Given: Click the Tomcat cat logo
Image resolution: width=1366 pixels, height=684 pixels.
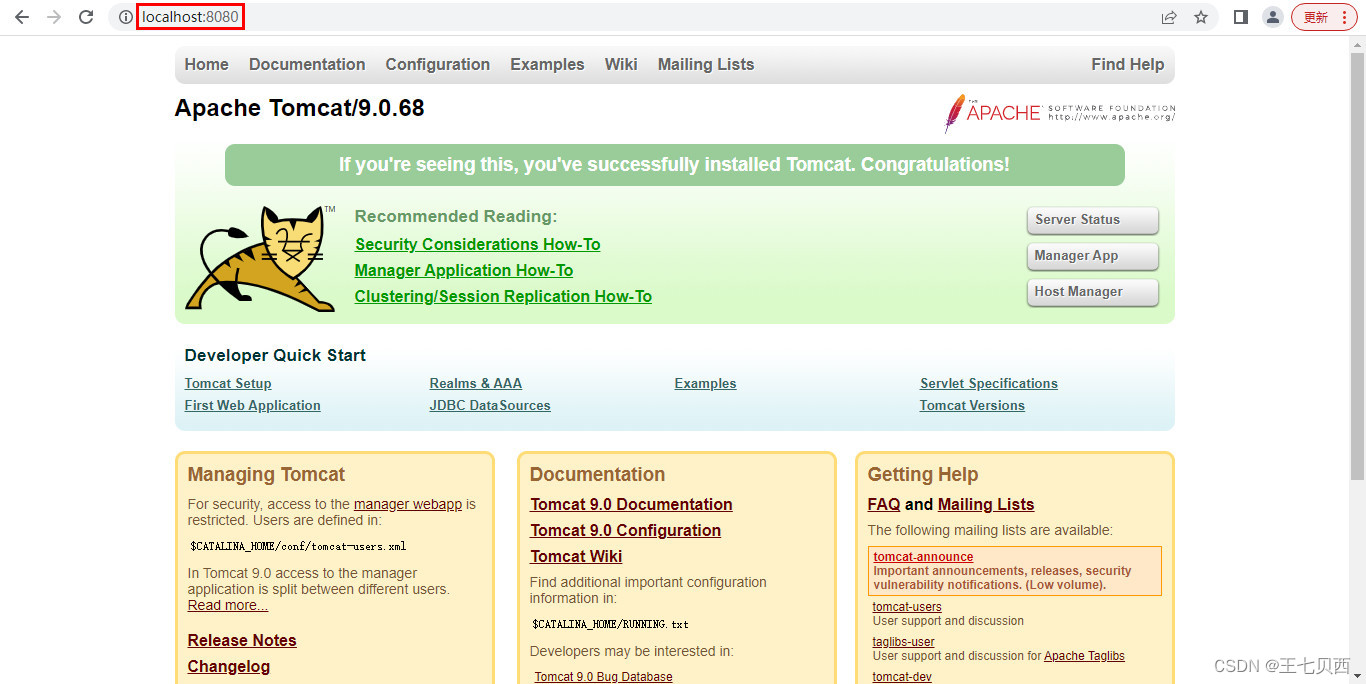Looking at the screenshot, I should (x=261, y=259).
